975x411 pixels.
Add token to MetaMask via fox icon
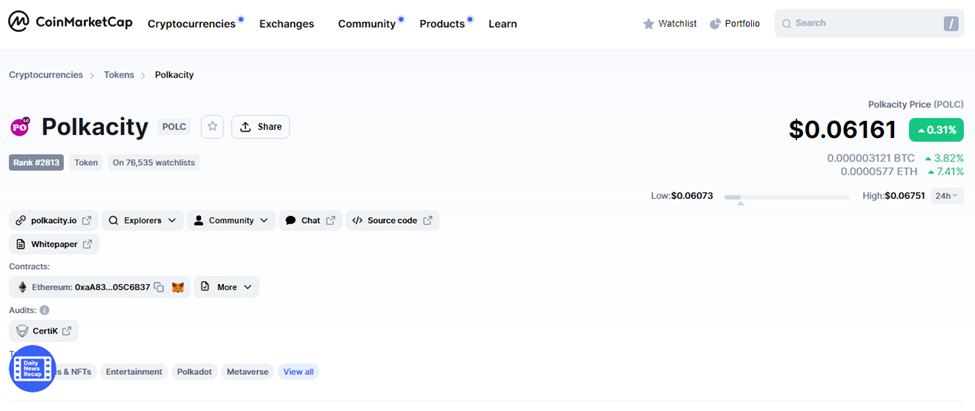point(178,287)
